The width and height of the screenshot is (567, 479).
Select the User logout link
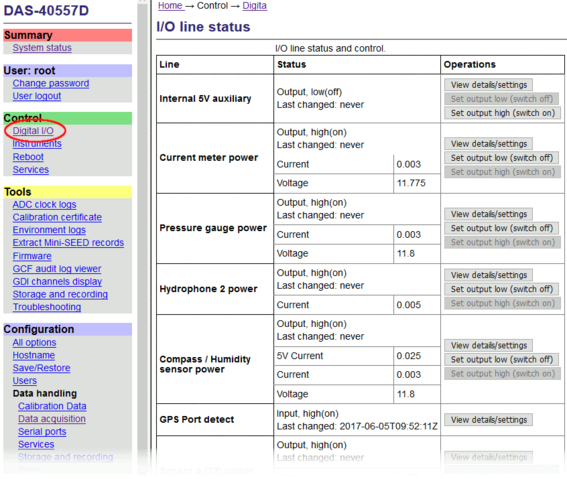click(37, 96)
